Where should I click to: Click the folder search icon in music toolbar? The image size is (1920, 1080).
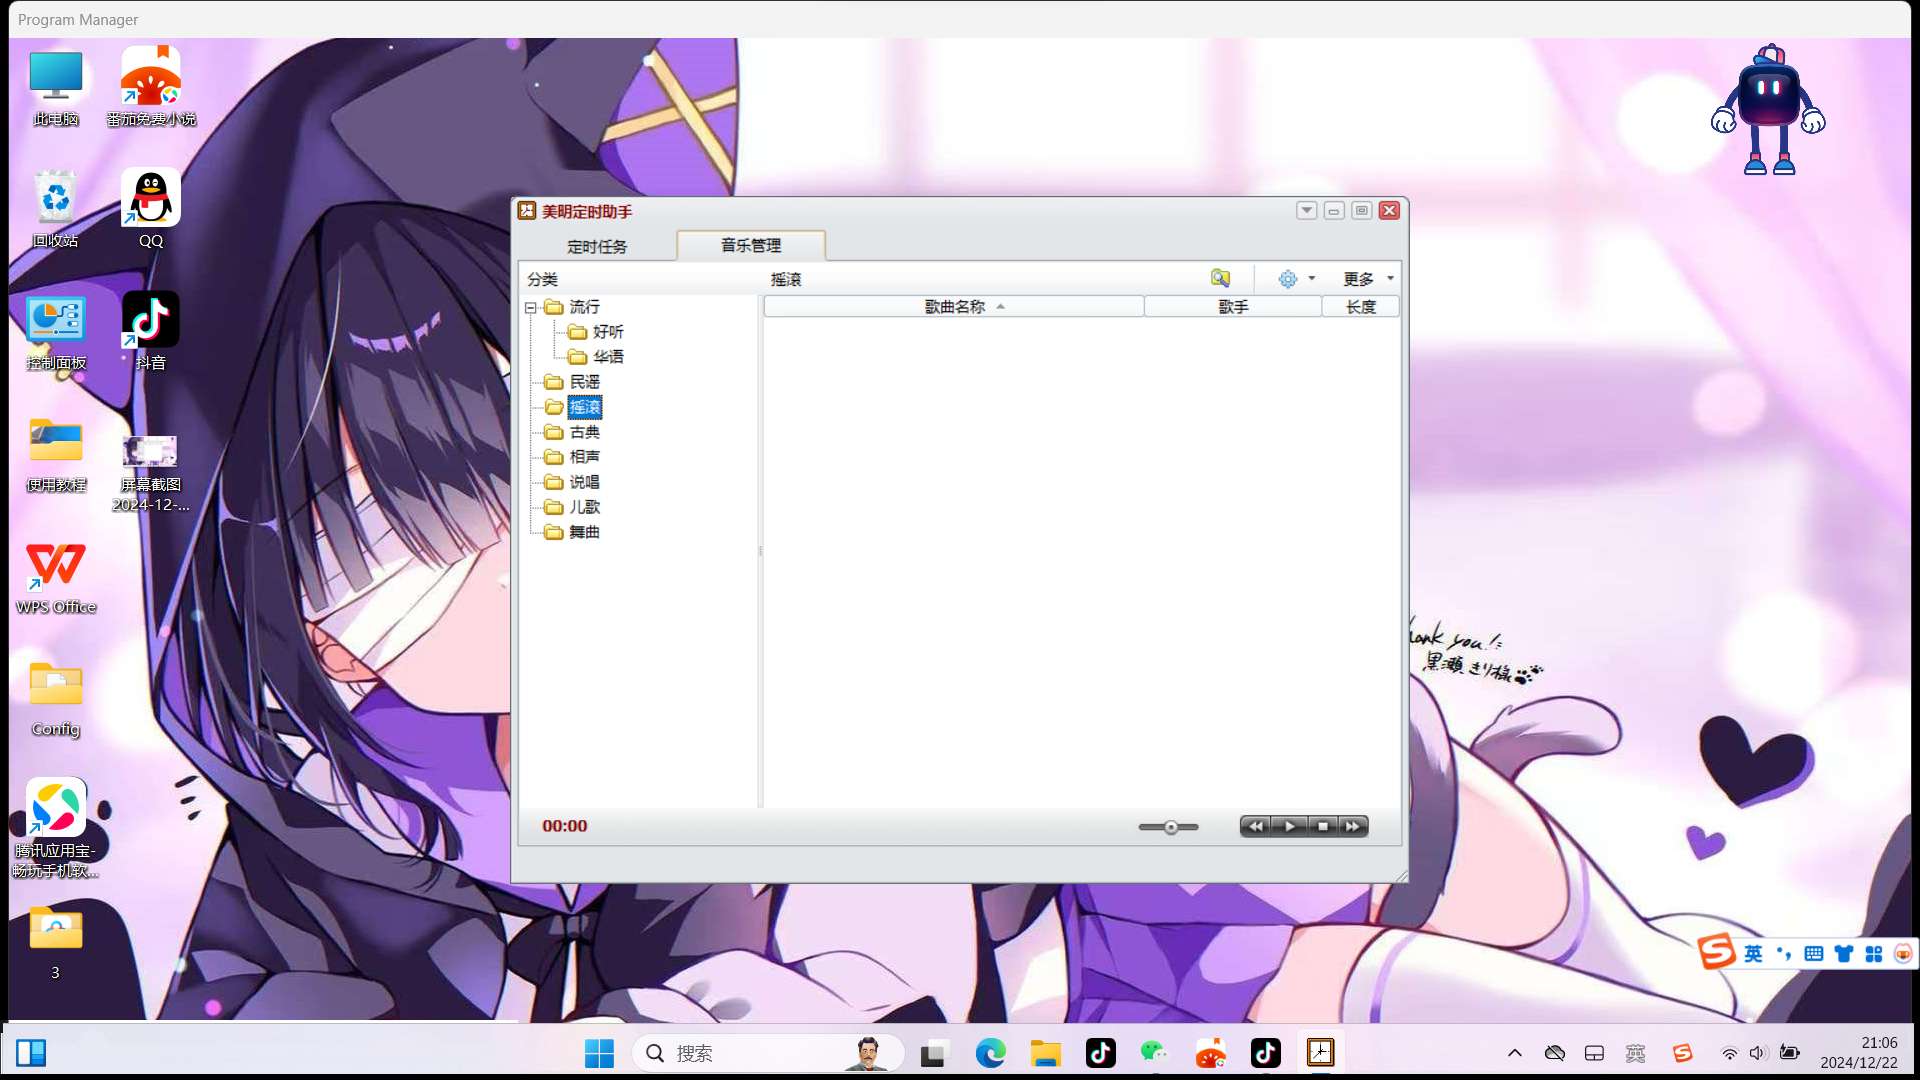click(x=1220, y=278)
